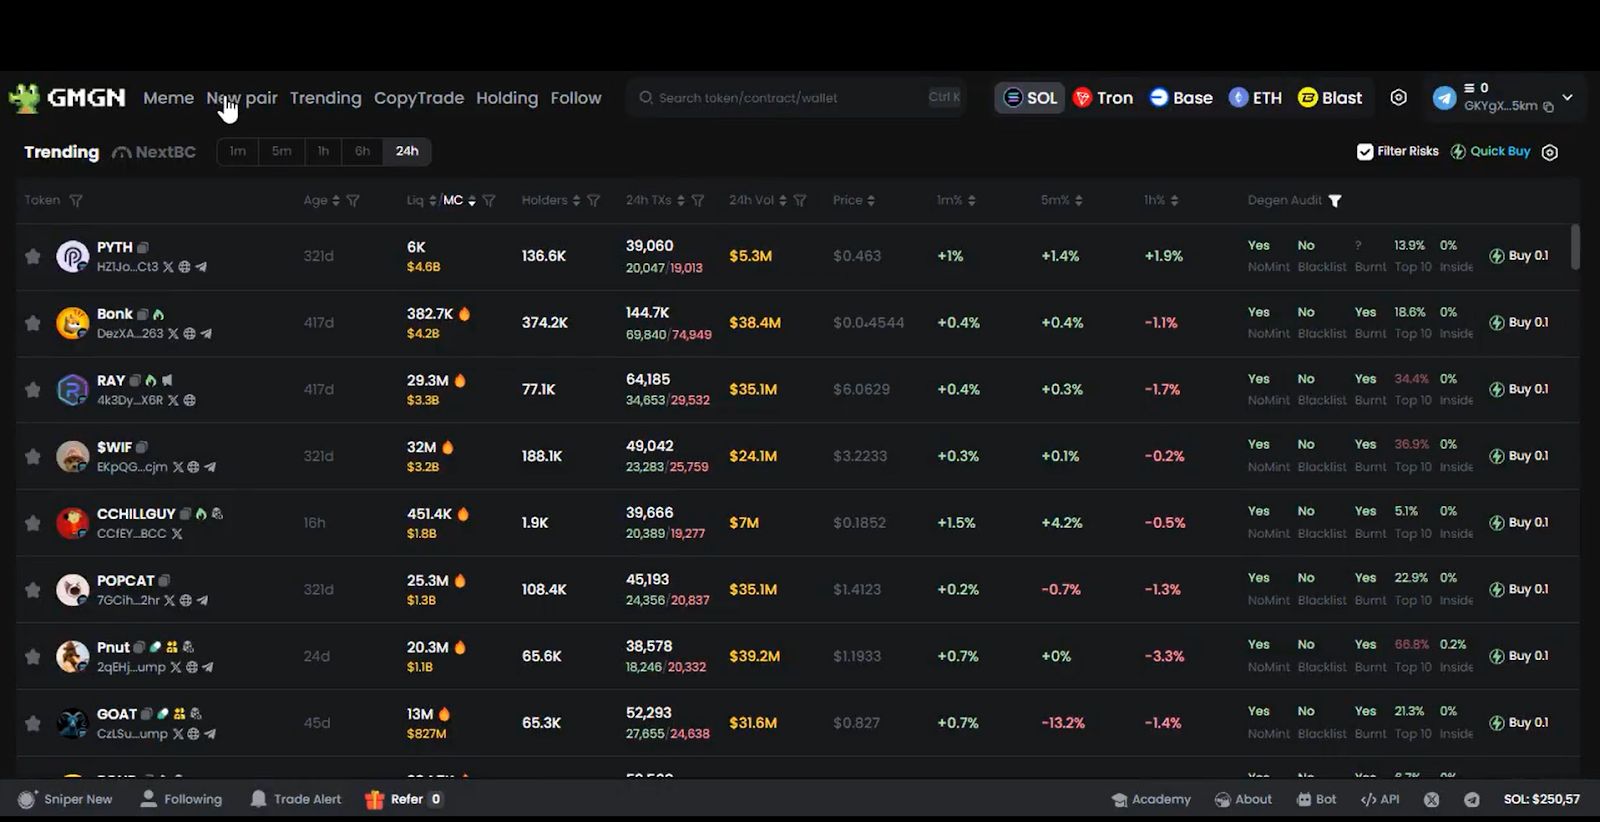Open Bonk's Telegram link
This screenshot has height=822, width=1600.
pos(206,334)
